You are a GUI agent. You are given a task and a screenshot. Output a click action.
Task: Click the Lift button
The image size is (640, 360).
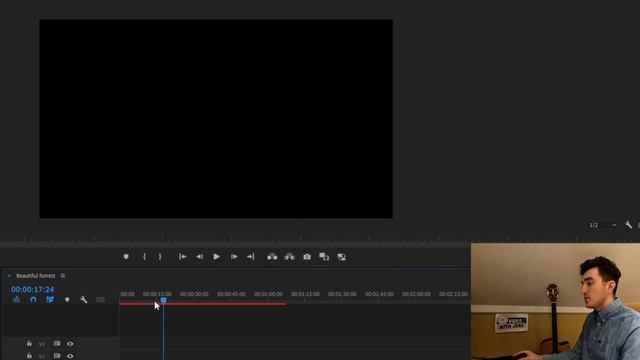point(272,257)
